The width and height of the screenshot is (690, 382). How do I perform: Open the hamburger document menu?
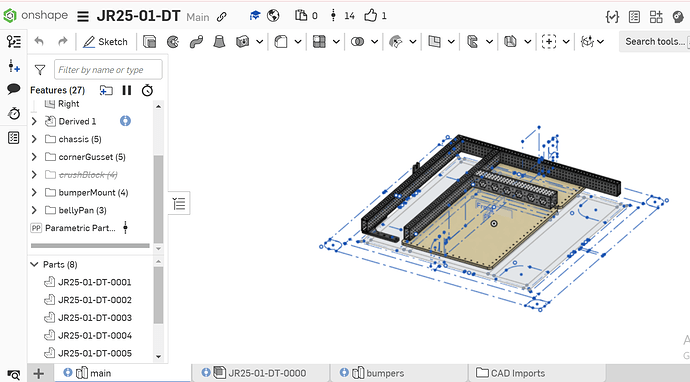(x=83, y=17)
